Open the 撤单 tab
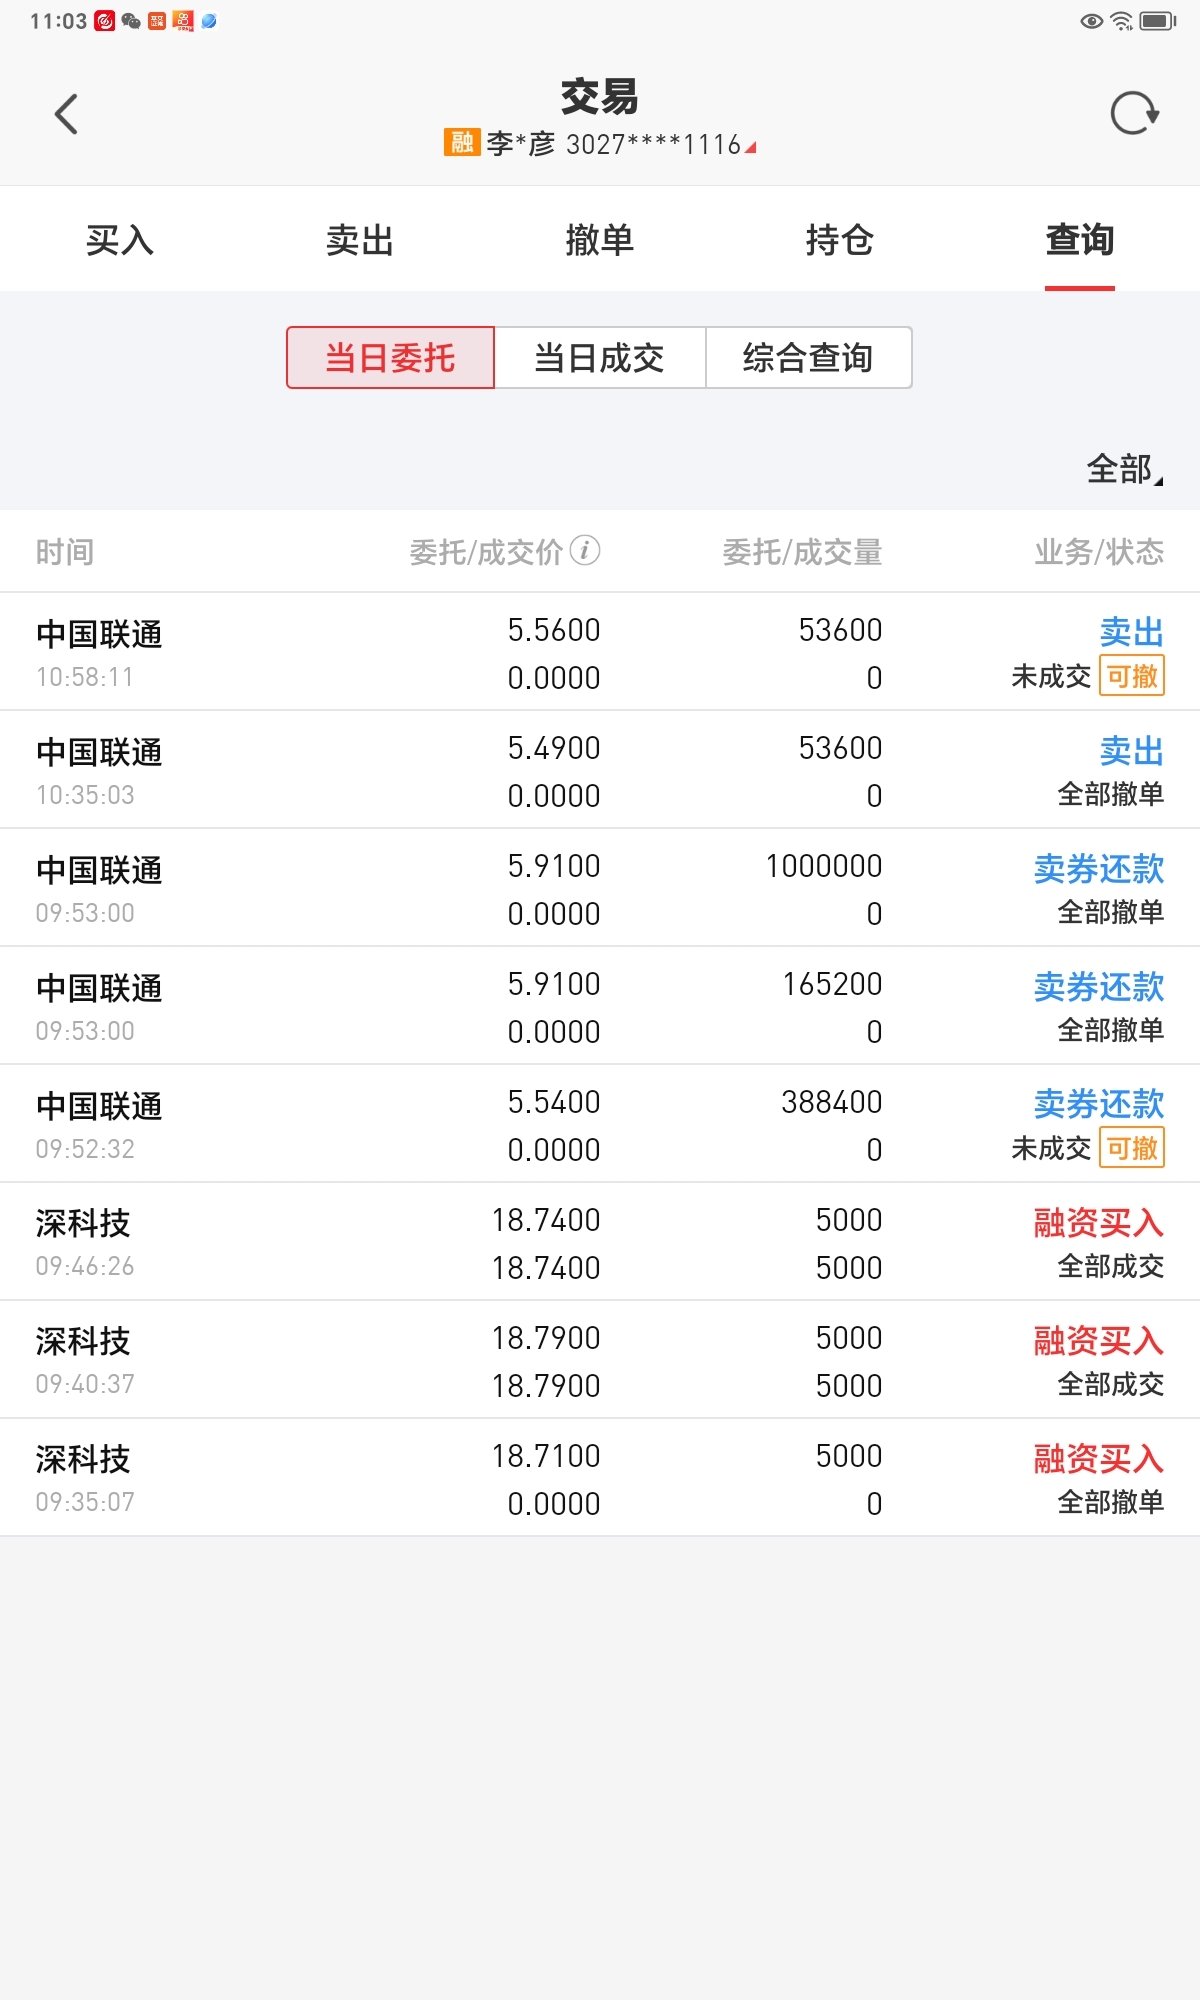The height and width of the screenshot is (2000, 1200). click(600, 240)
